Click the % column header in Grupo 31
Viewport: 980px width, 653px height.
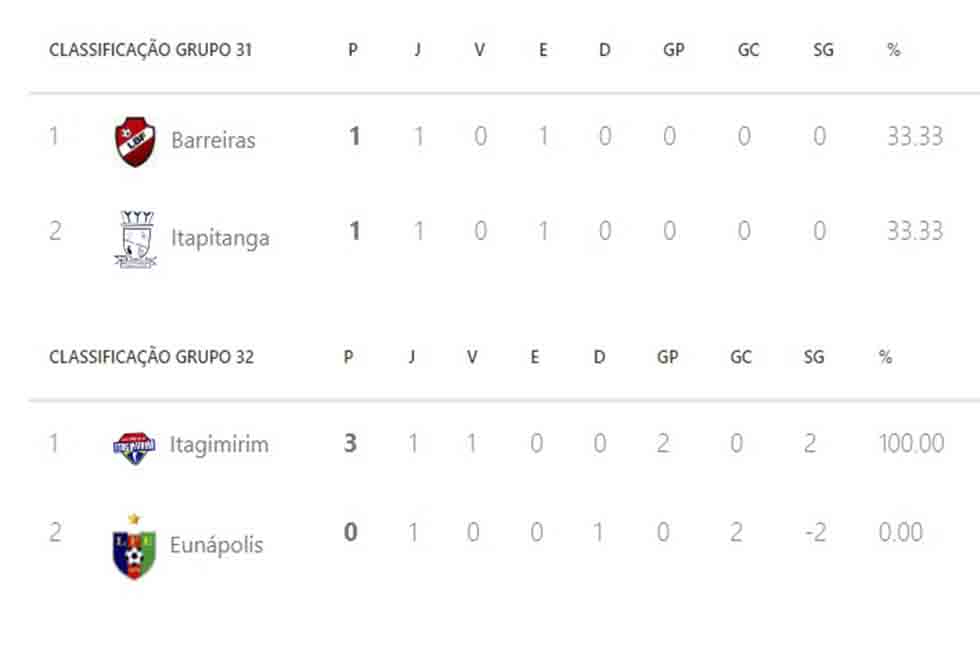(x=894, y=50)
